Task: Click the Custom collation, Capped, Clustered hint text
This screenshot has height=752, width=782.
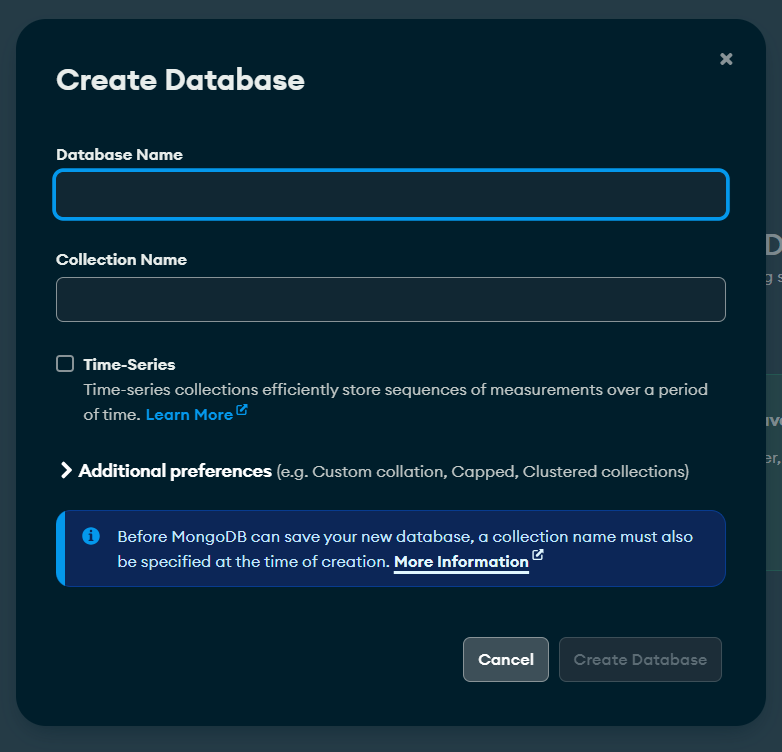Action: (x=482, y=471)
